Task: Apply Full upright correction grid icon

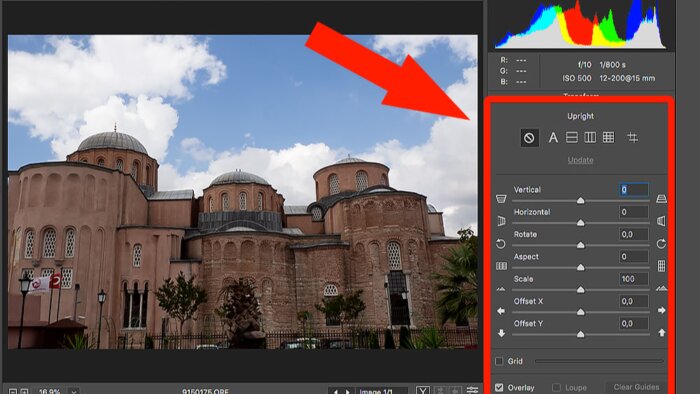Action: coord(608,137)
